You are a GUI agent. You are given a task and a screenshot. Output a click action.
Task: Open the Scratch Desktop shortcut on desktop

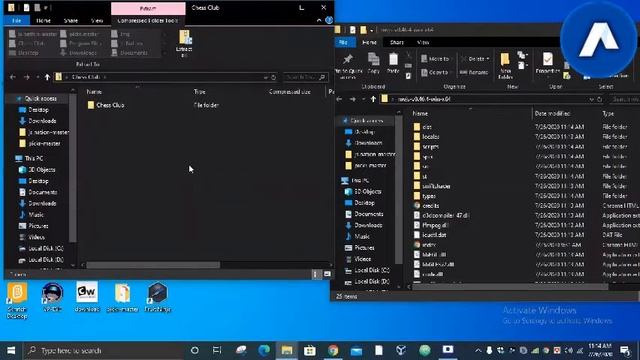[17, 300]
